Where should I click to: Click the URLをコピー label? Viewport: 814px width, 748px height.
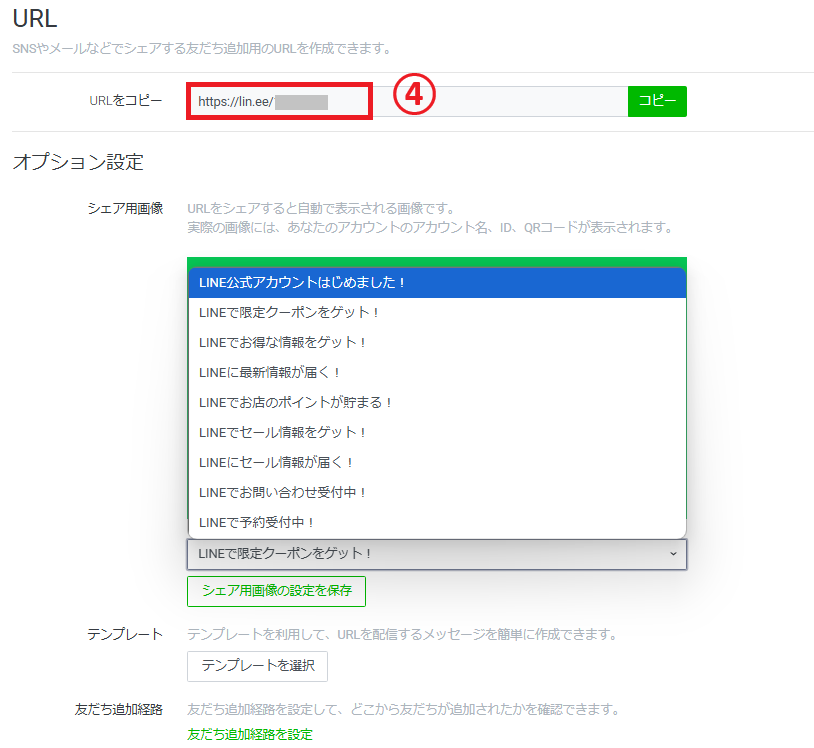(126, 101)
